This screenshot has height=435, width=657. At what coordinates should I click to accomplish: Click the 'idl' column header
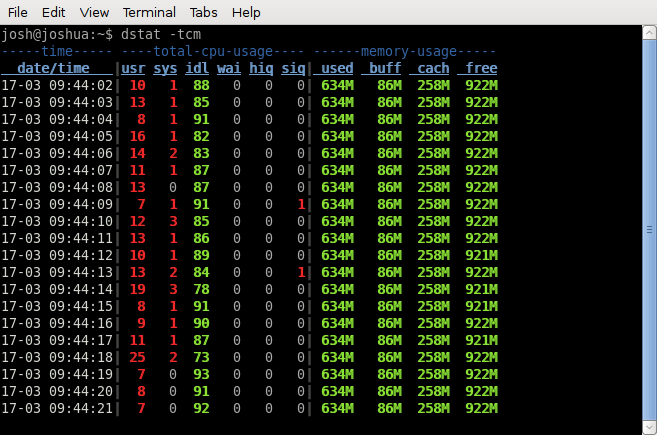(x=198, y=68)
